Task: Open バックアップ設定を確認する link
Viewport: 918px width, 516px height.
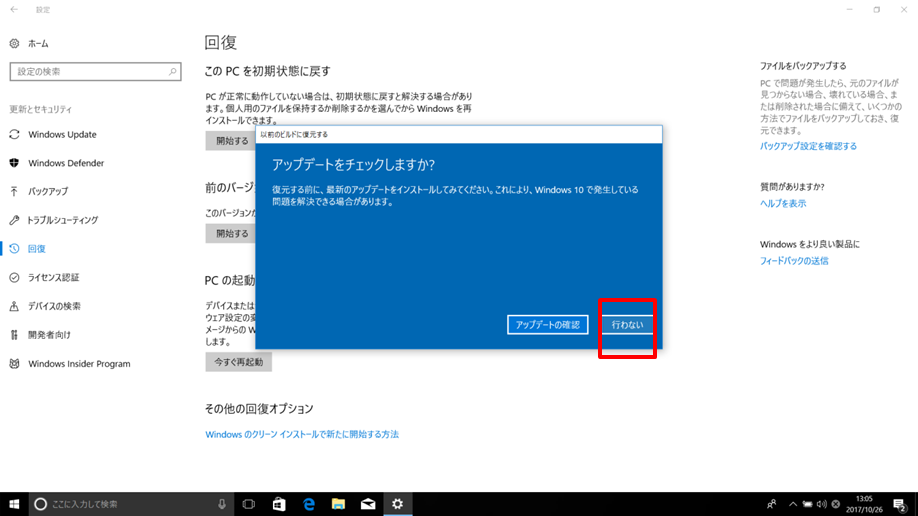Action: 808,146
